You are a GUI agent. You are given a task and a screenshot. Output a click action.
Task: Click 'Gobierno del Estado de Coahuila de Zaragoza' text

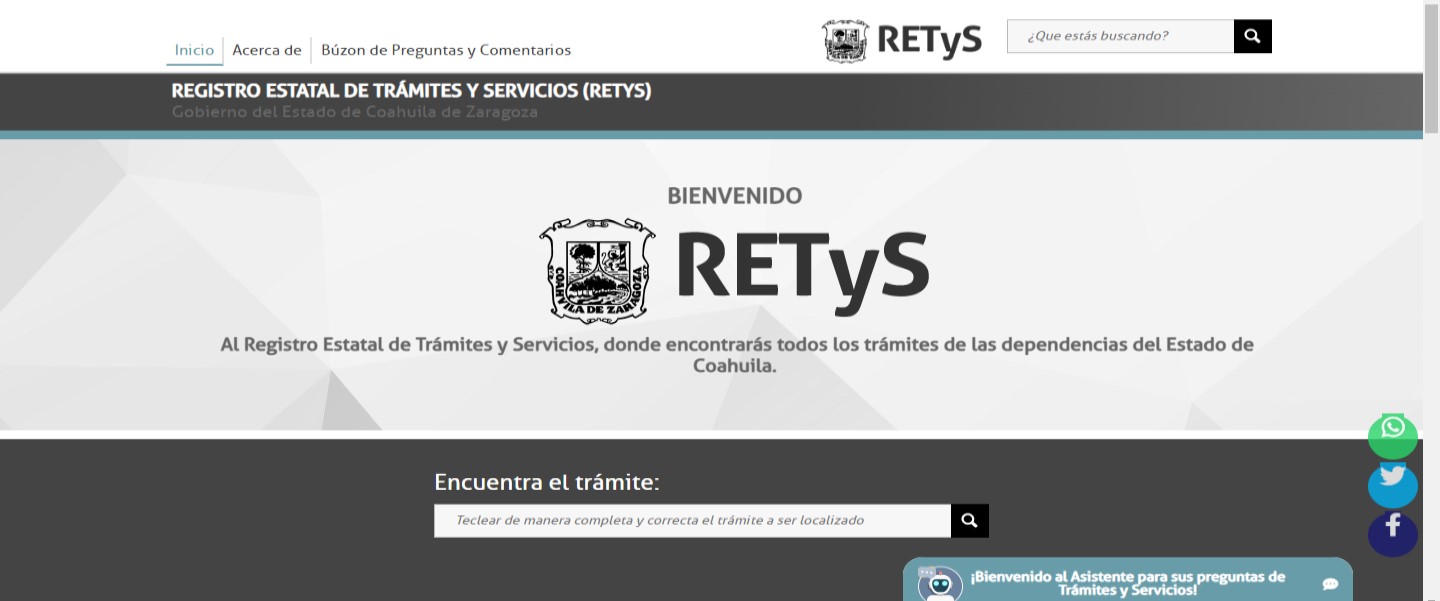tap(355, 112)
